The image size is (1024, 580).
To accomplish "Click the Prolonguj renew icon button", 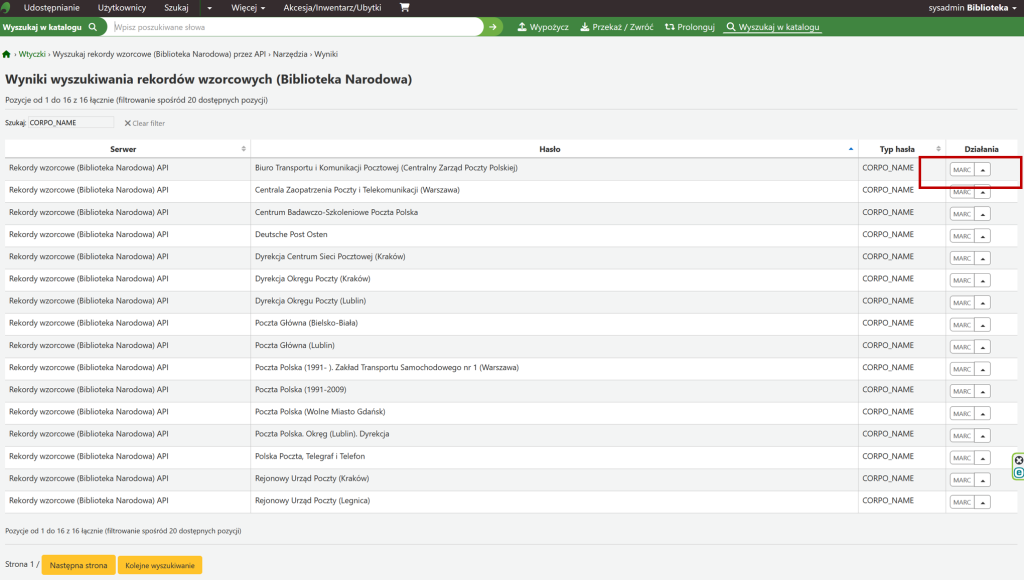I will click(x=690, y=27).
